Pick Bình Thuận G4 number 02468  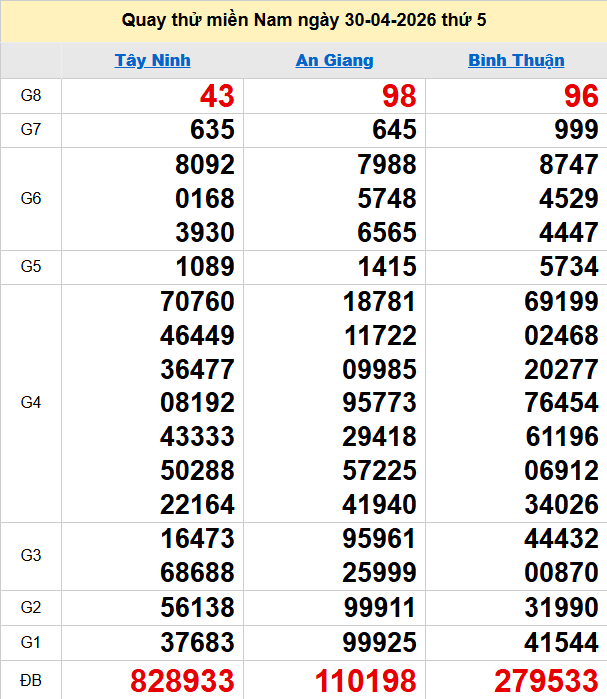[x=561, y=335]
